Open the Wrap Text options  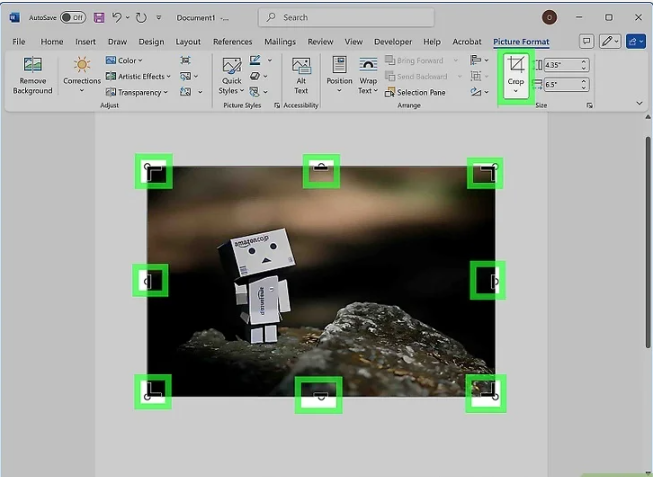click(368, 75)
